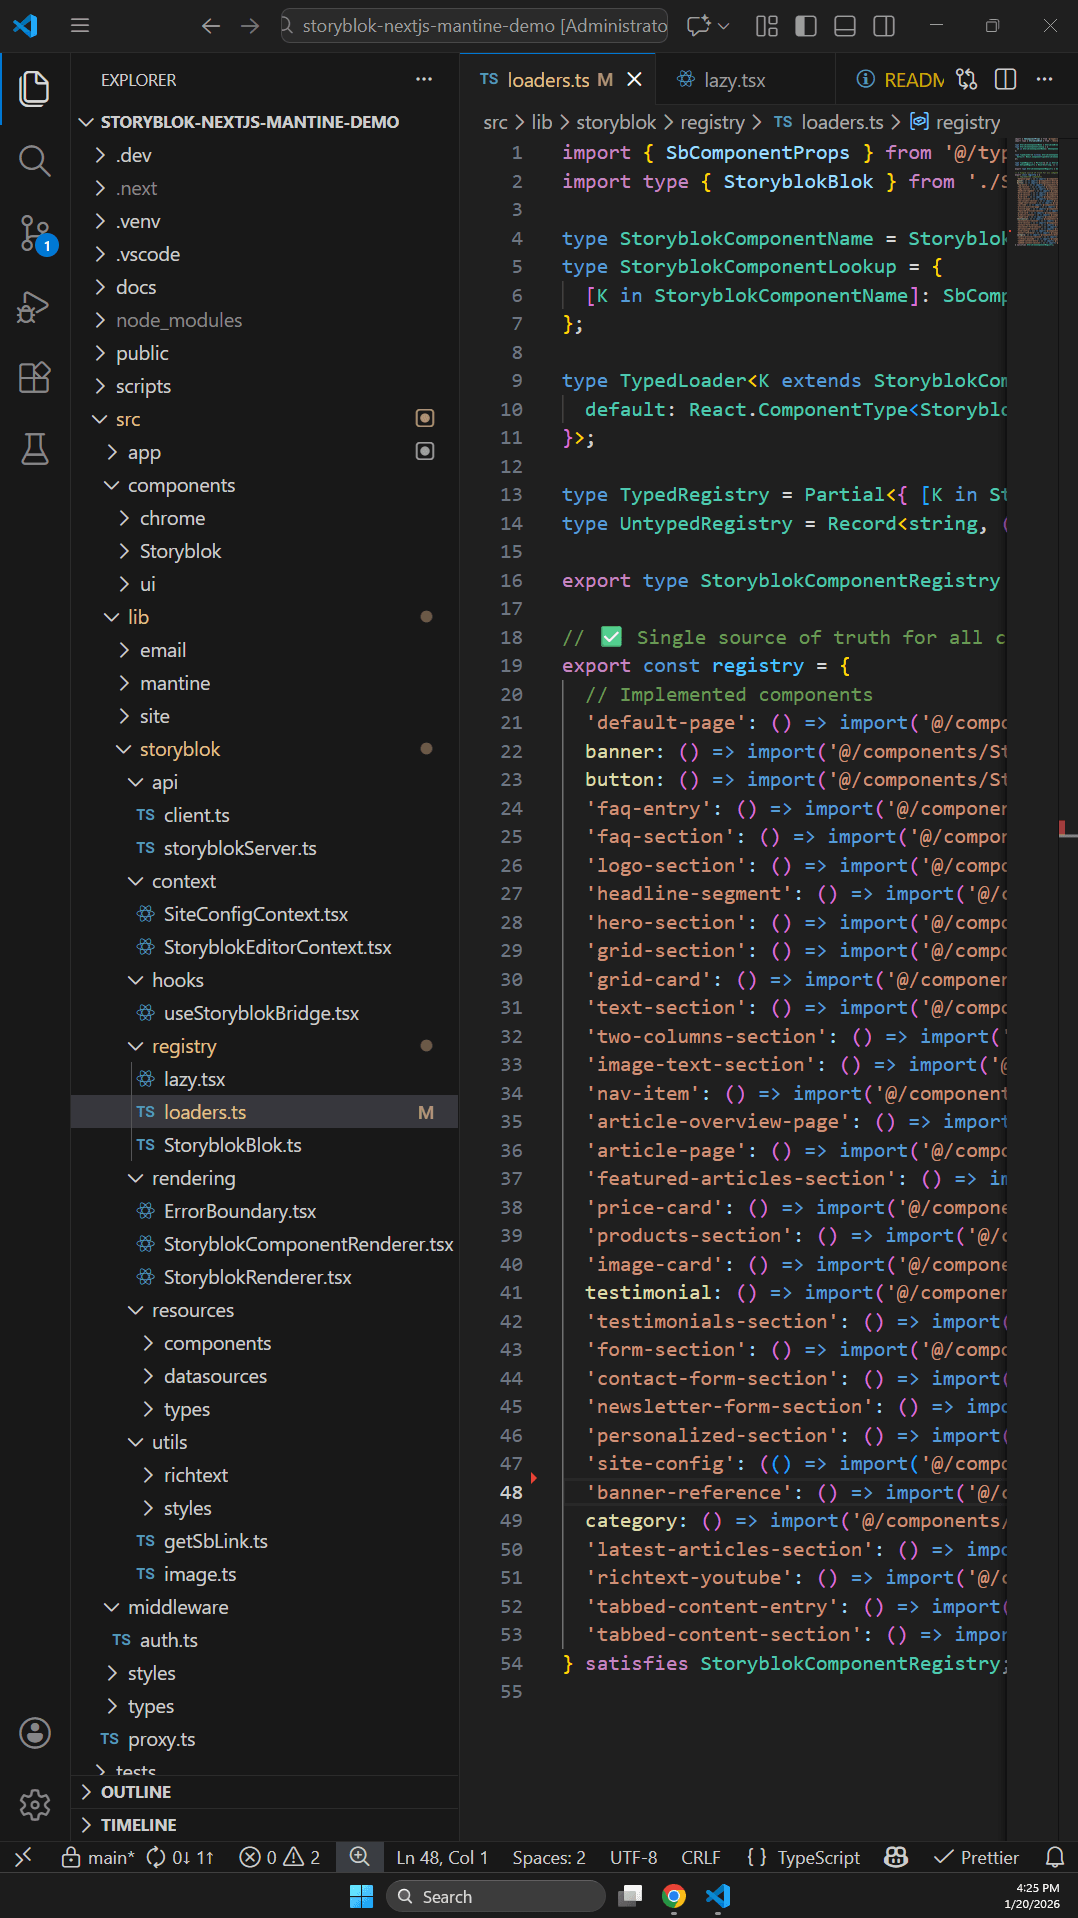Close the loaders.ts tab
This screenshot has height=1918, width=1078.
pyautogui.click(x=634, y=79)
